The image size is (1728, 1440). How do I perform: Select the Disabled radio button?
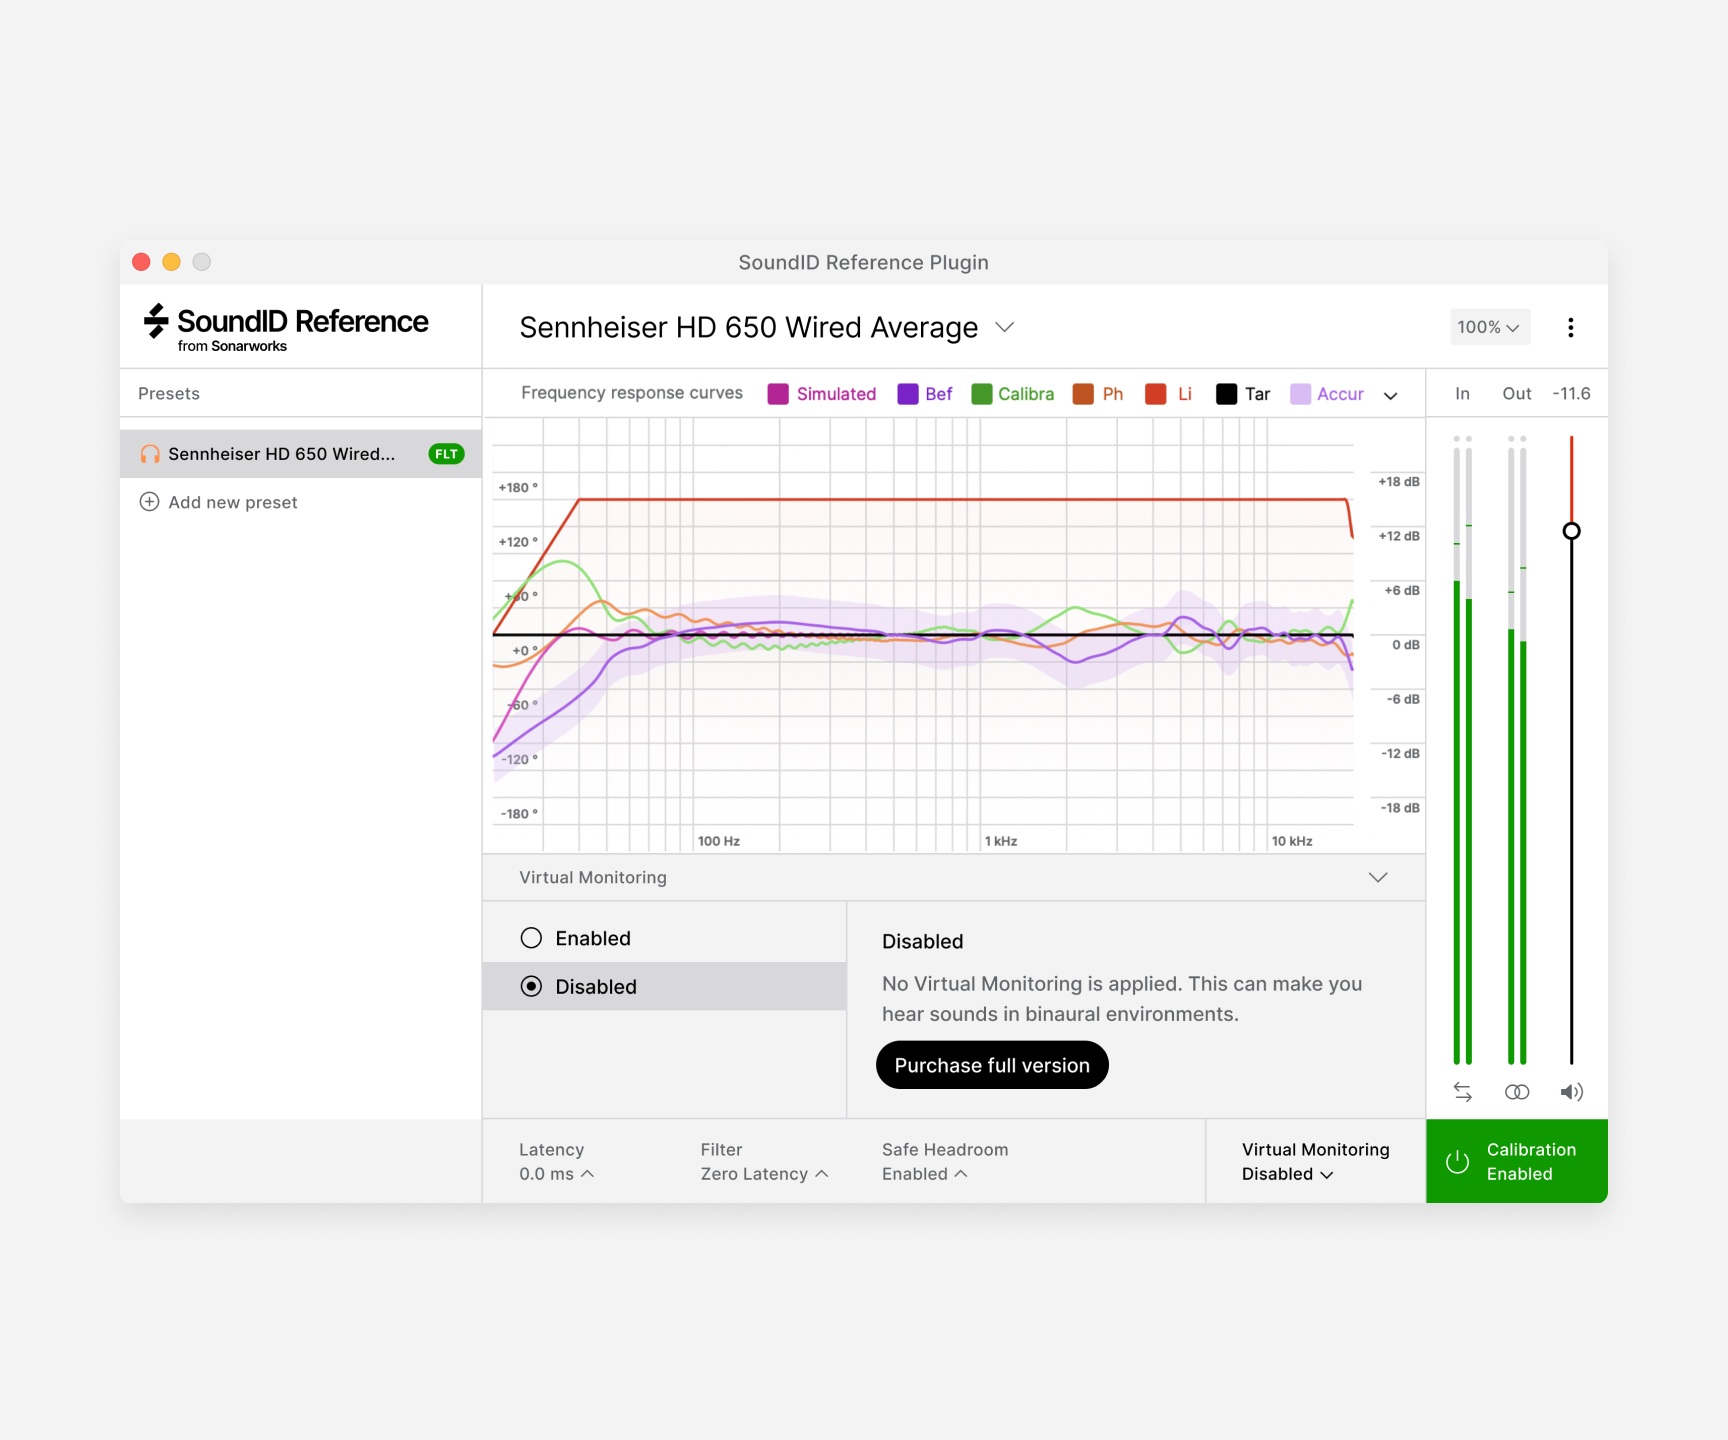[531, 986]
